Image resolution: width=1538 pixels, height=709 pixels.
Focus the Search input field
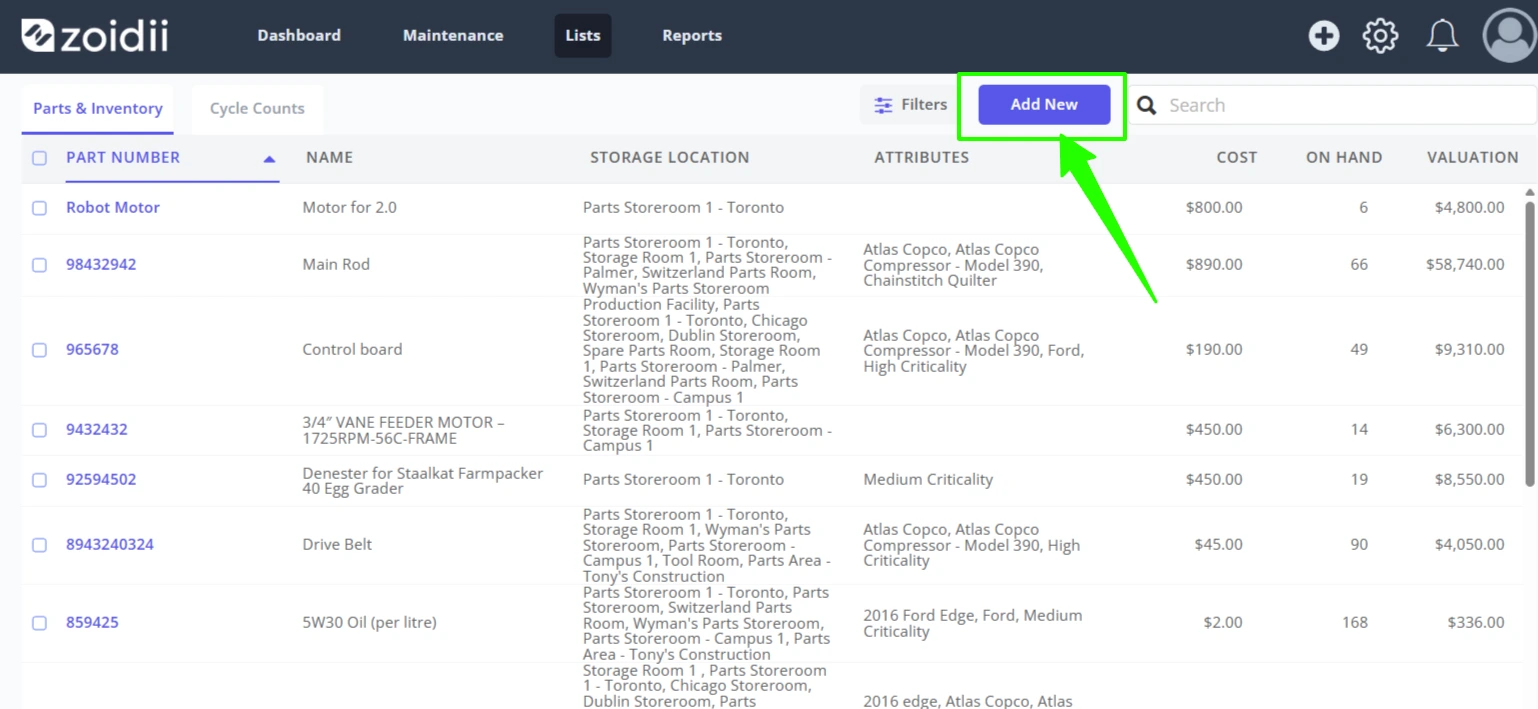click(1346, 105)
